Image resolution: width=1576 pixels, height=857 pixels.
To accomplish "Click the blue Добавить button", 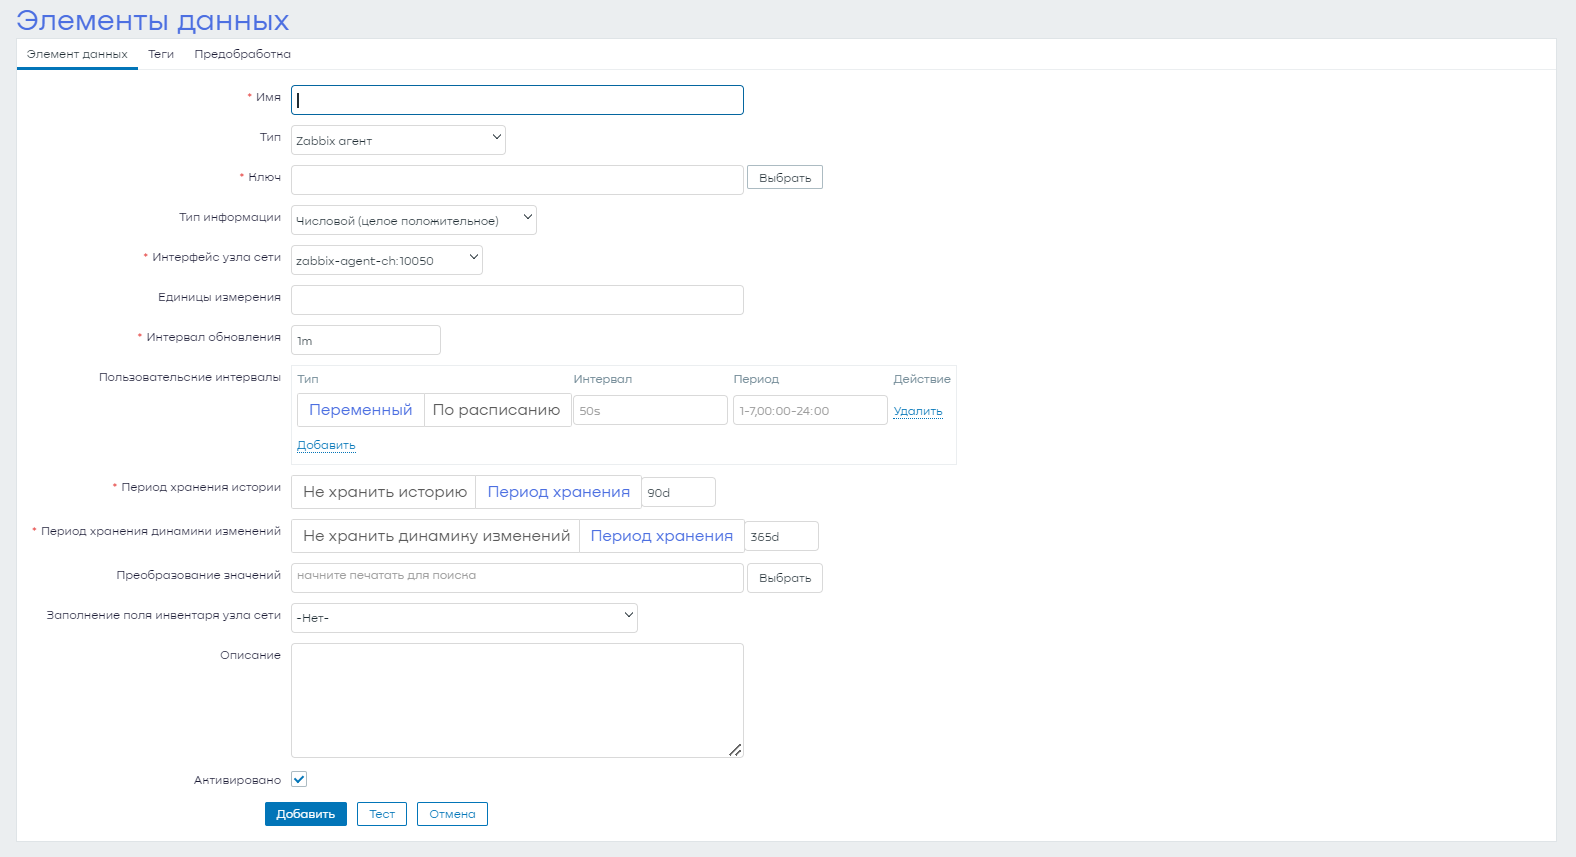I will (x=306, y=814).
